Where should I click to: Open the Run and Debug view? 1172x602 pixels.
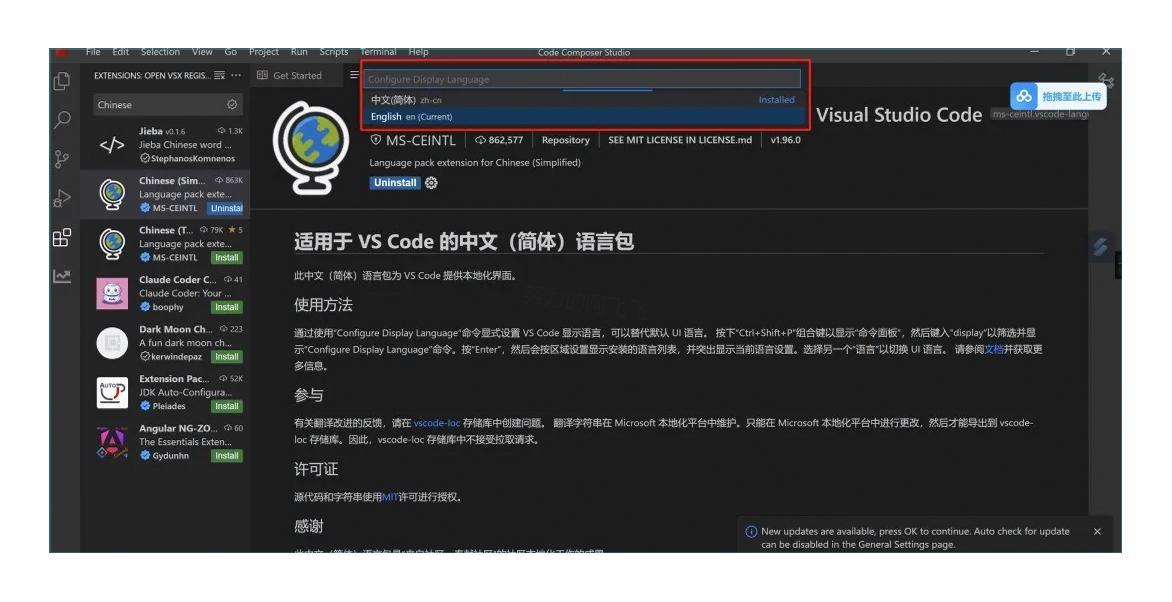(x=63, y=198)
